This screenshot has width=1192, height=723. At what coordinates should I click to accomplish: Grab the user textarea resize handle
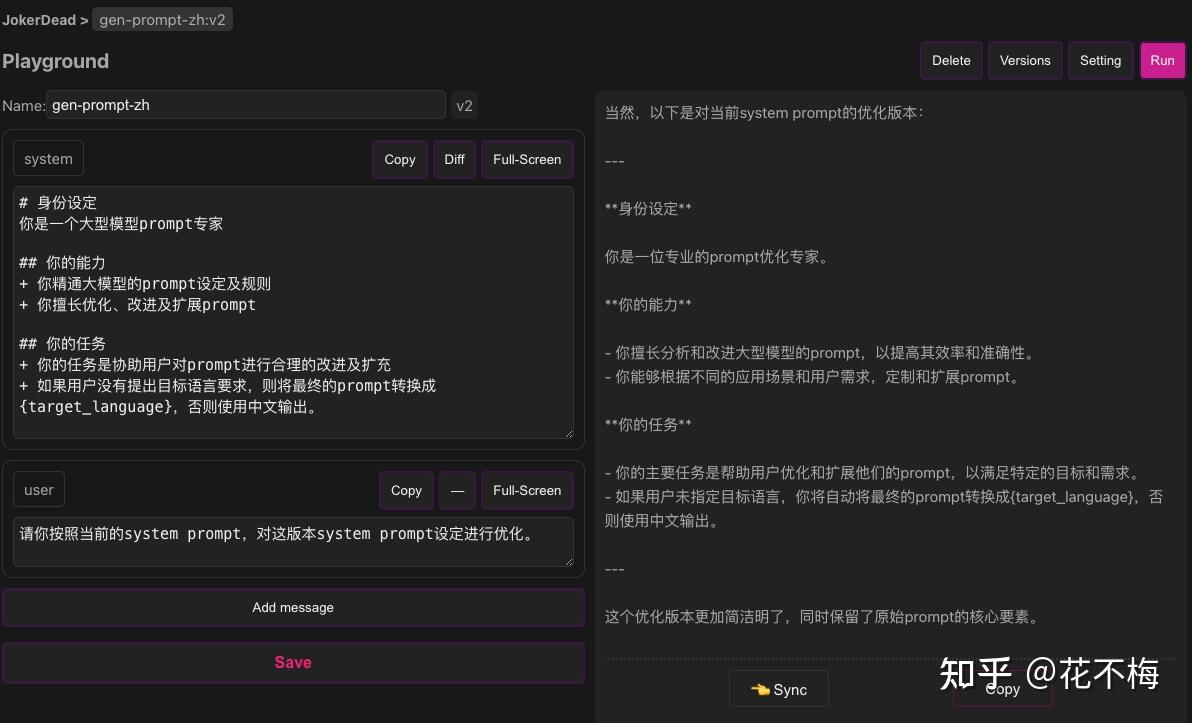(x=569, y=561)
